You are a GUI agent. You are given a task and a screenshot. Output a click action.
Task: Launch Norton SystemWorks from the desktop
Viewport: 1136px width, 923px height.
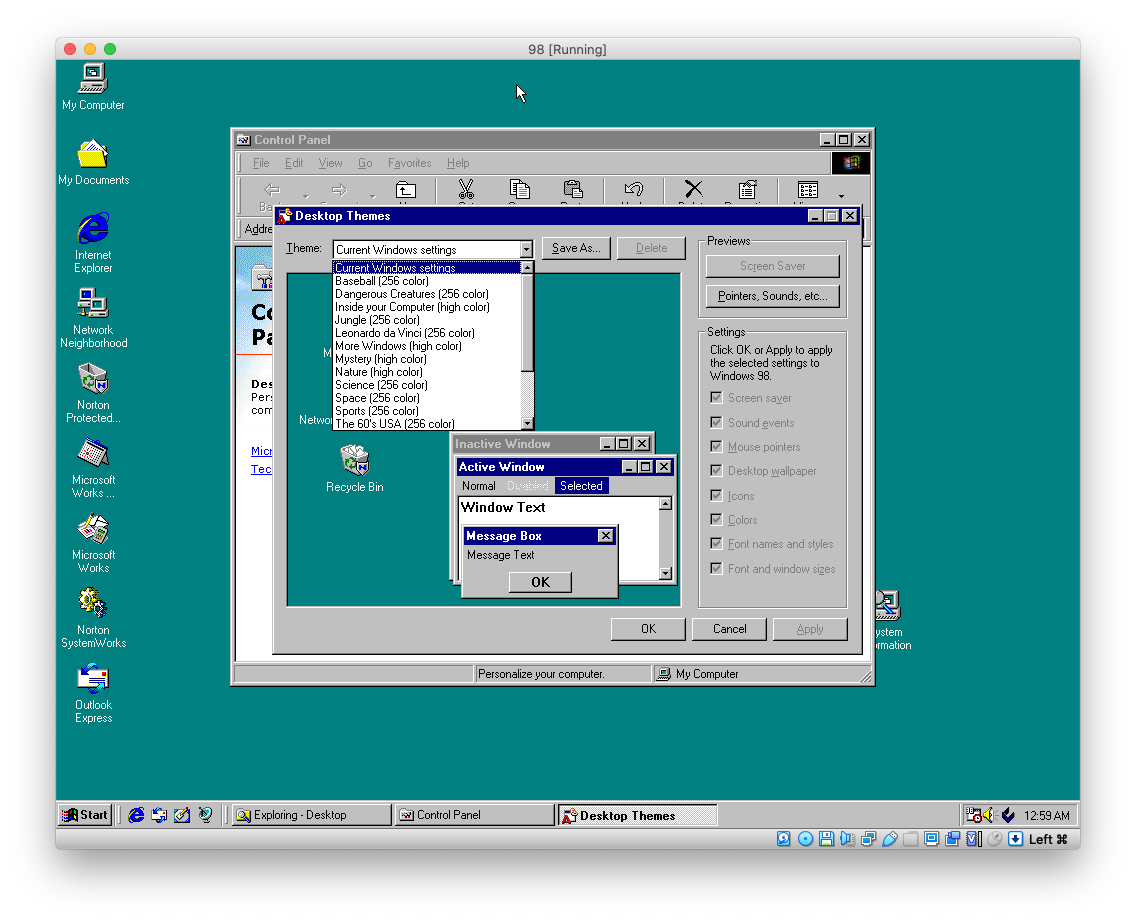click(93, 618)
